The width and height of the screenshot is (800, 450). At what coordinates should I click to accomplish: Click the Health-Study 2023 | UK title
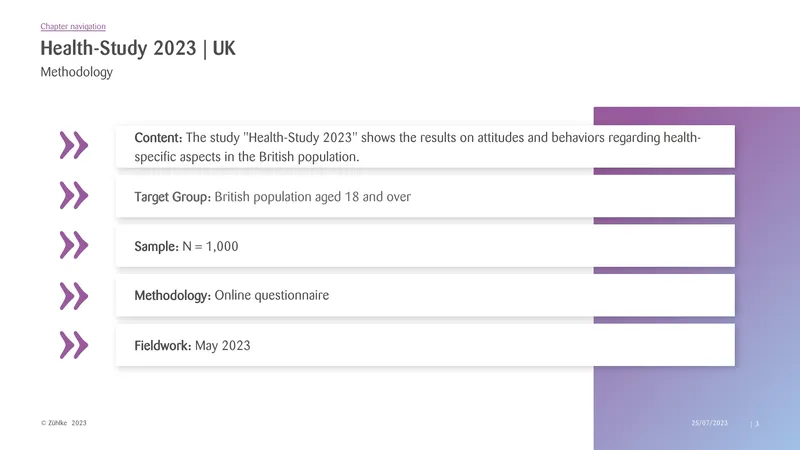[x=138, y=48]
